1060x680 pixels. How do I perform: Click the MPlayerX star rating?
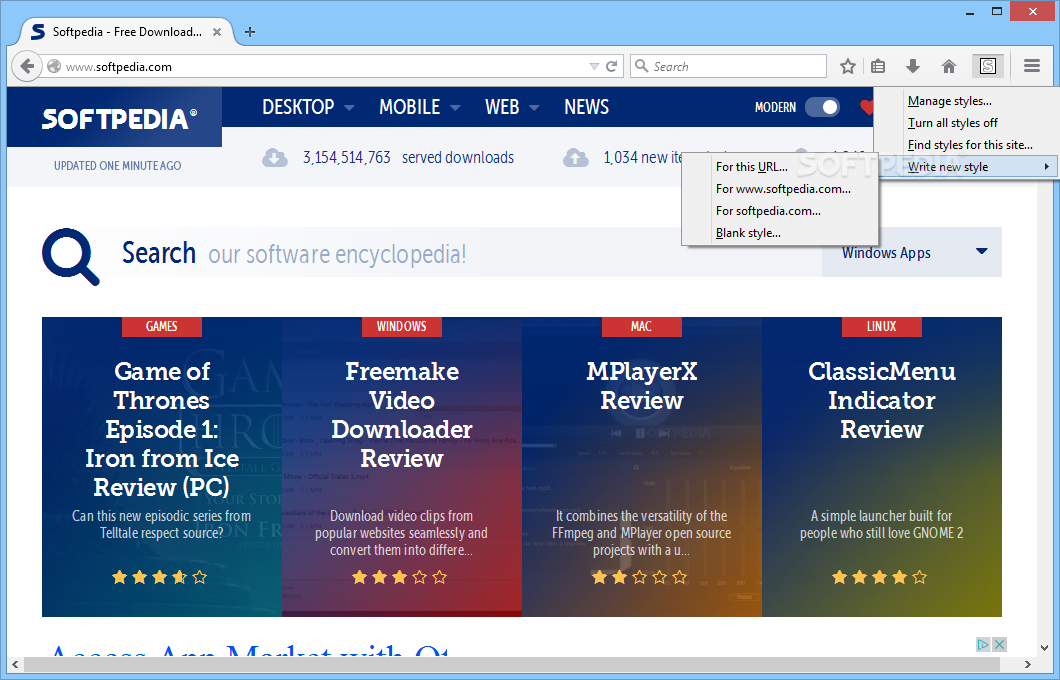click(x=640, y=577)
